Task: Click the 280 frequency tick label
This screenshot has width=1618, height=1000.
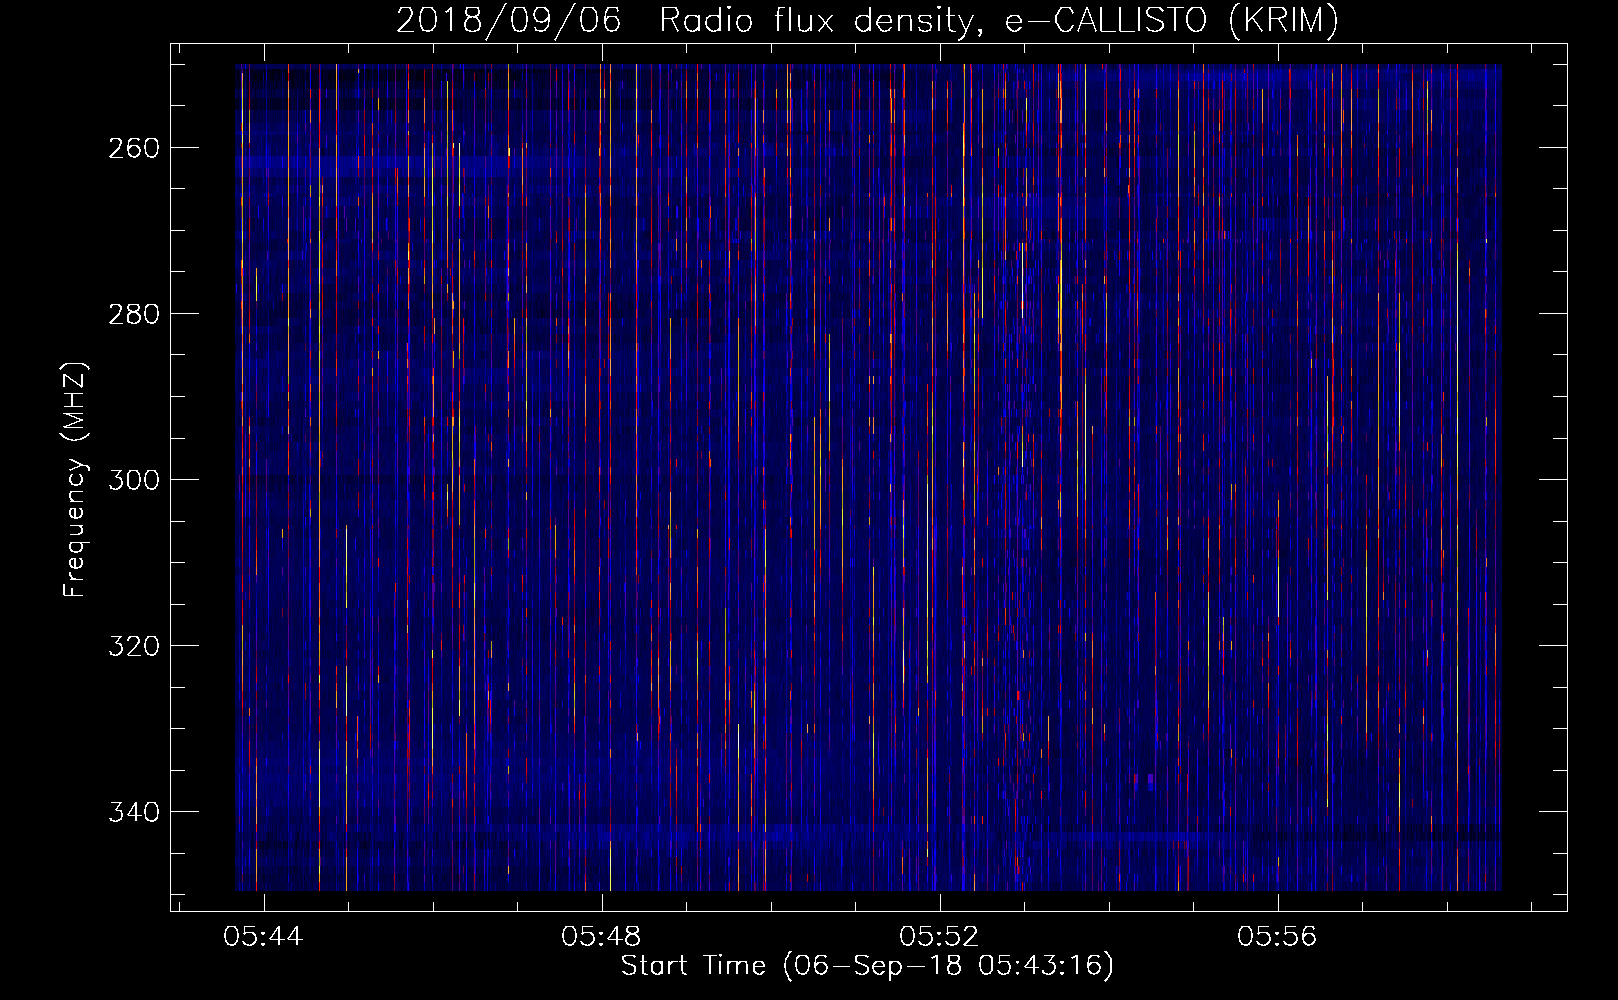Action: point(133,314)
